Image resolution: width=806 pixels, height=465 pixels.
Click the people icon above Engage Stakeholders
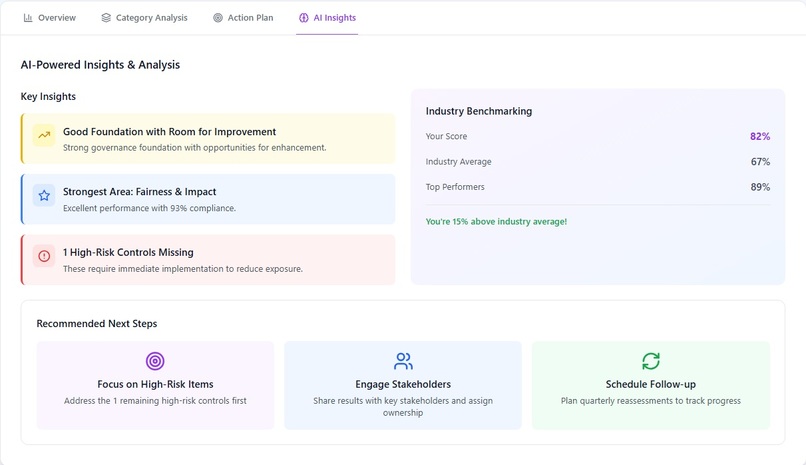[x=403, y=361]
